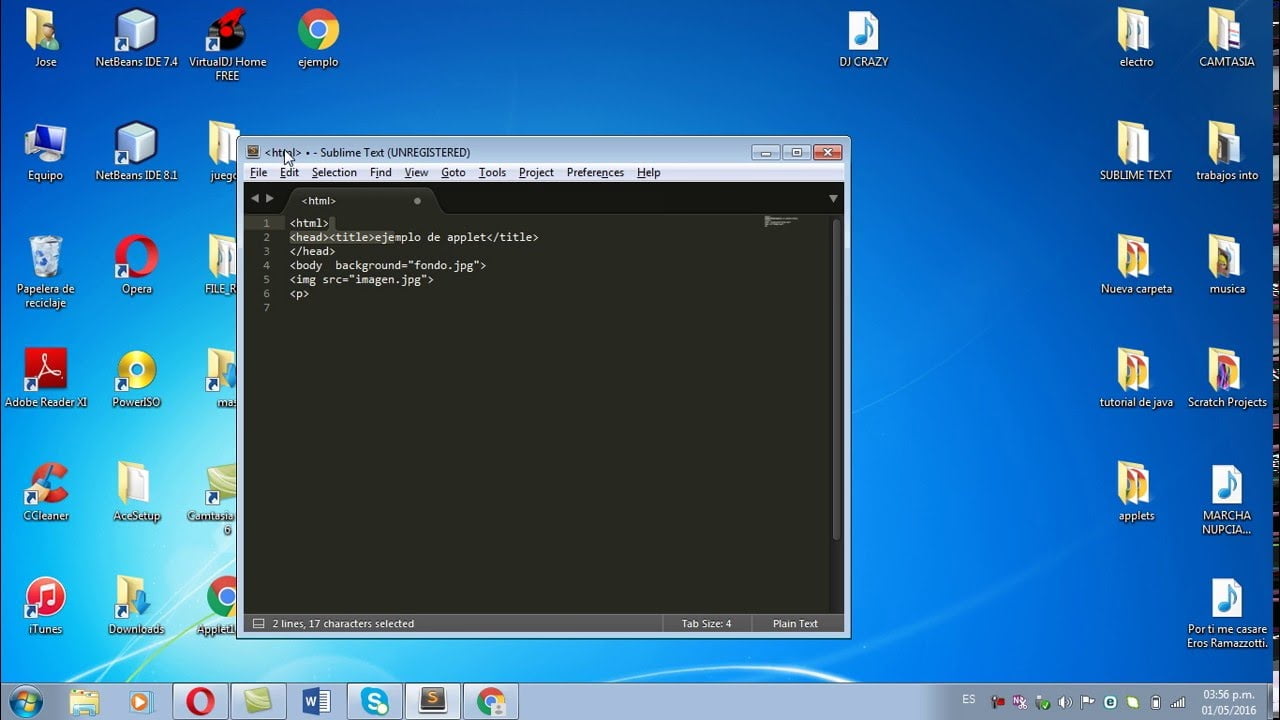Open the Windows Start menu
The image size is (1280, 720).
27,701
